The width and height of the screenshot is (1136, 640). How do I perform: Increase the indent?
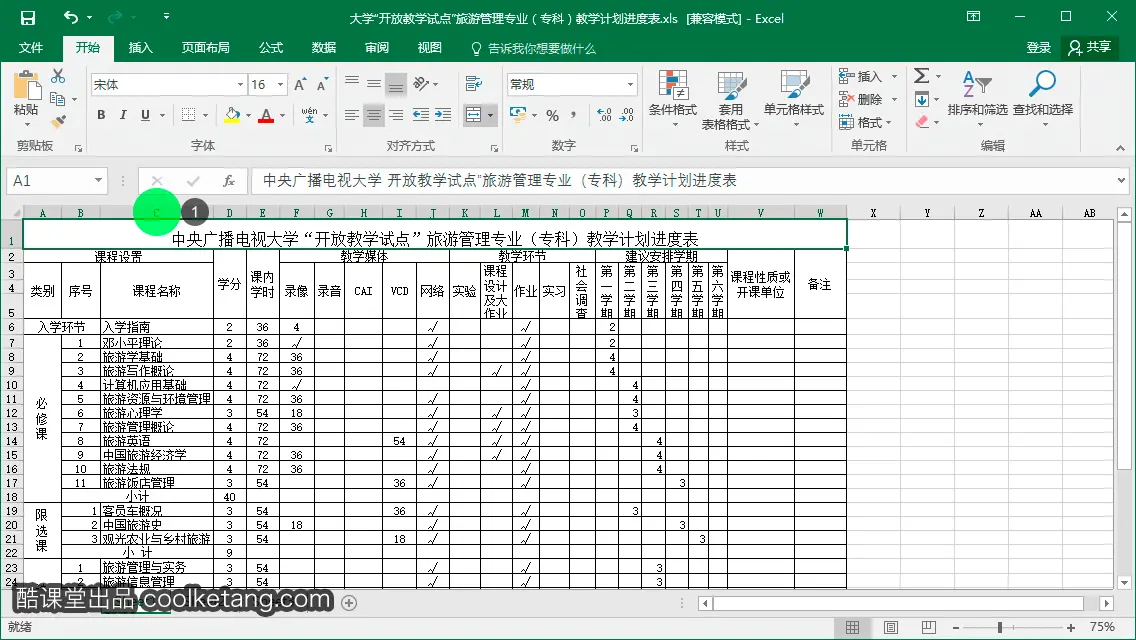[x=443, y=115]
